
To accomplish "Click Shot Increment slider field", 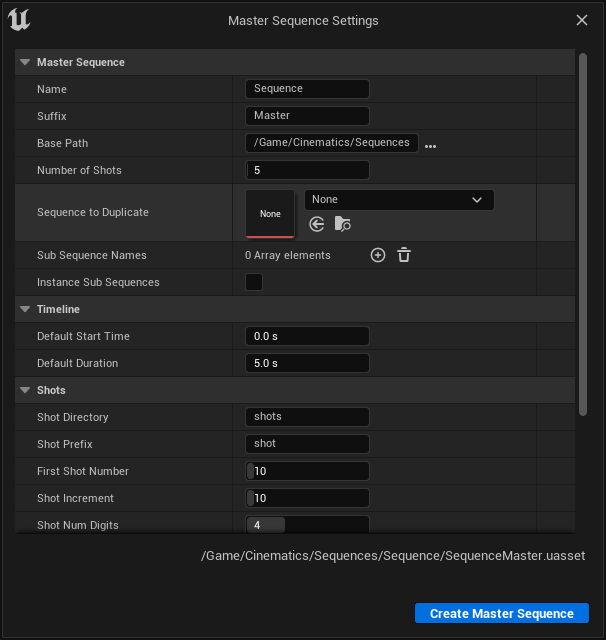I will click(307, 498).
